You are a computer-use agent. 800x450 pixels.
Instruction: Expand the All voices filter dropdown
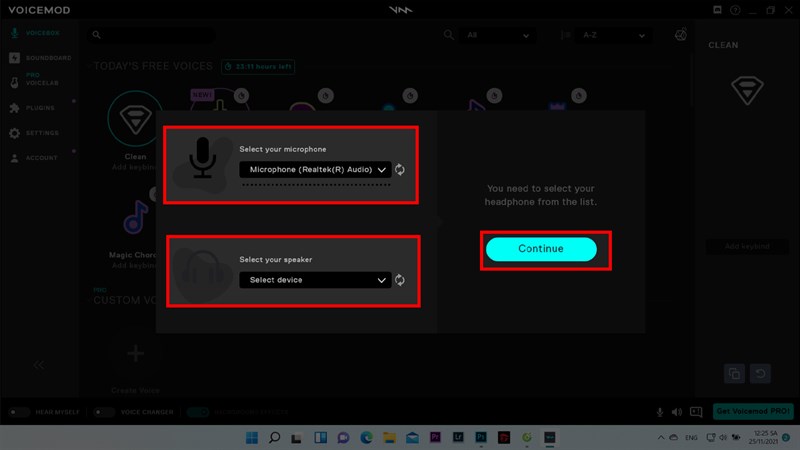497,35
